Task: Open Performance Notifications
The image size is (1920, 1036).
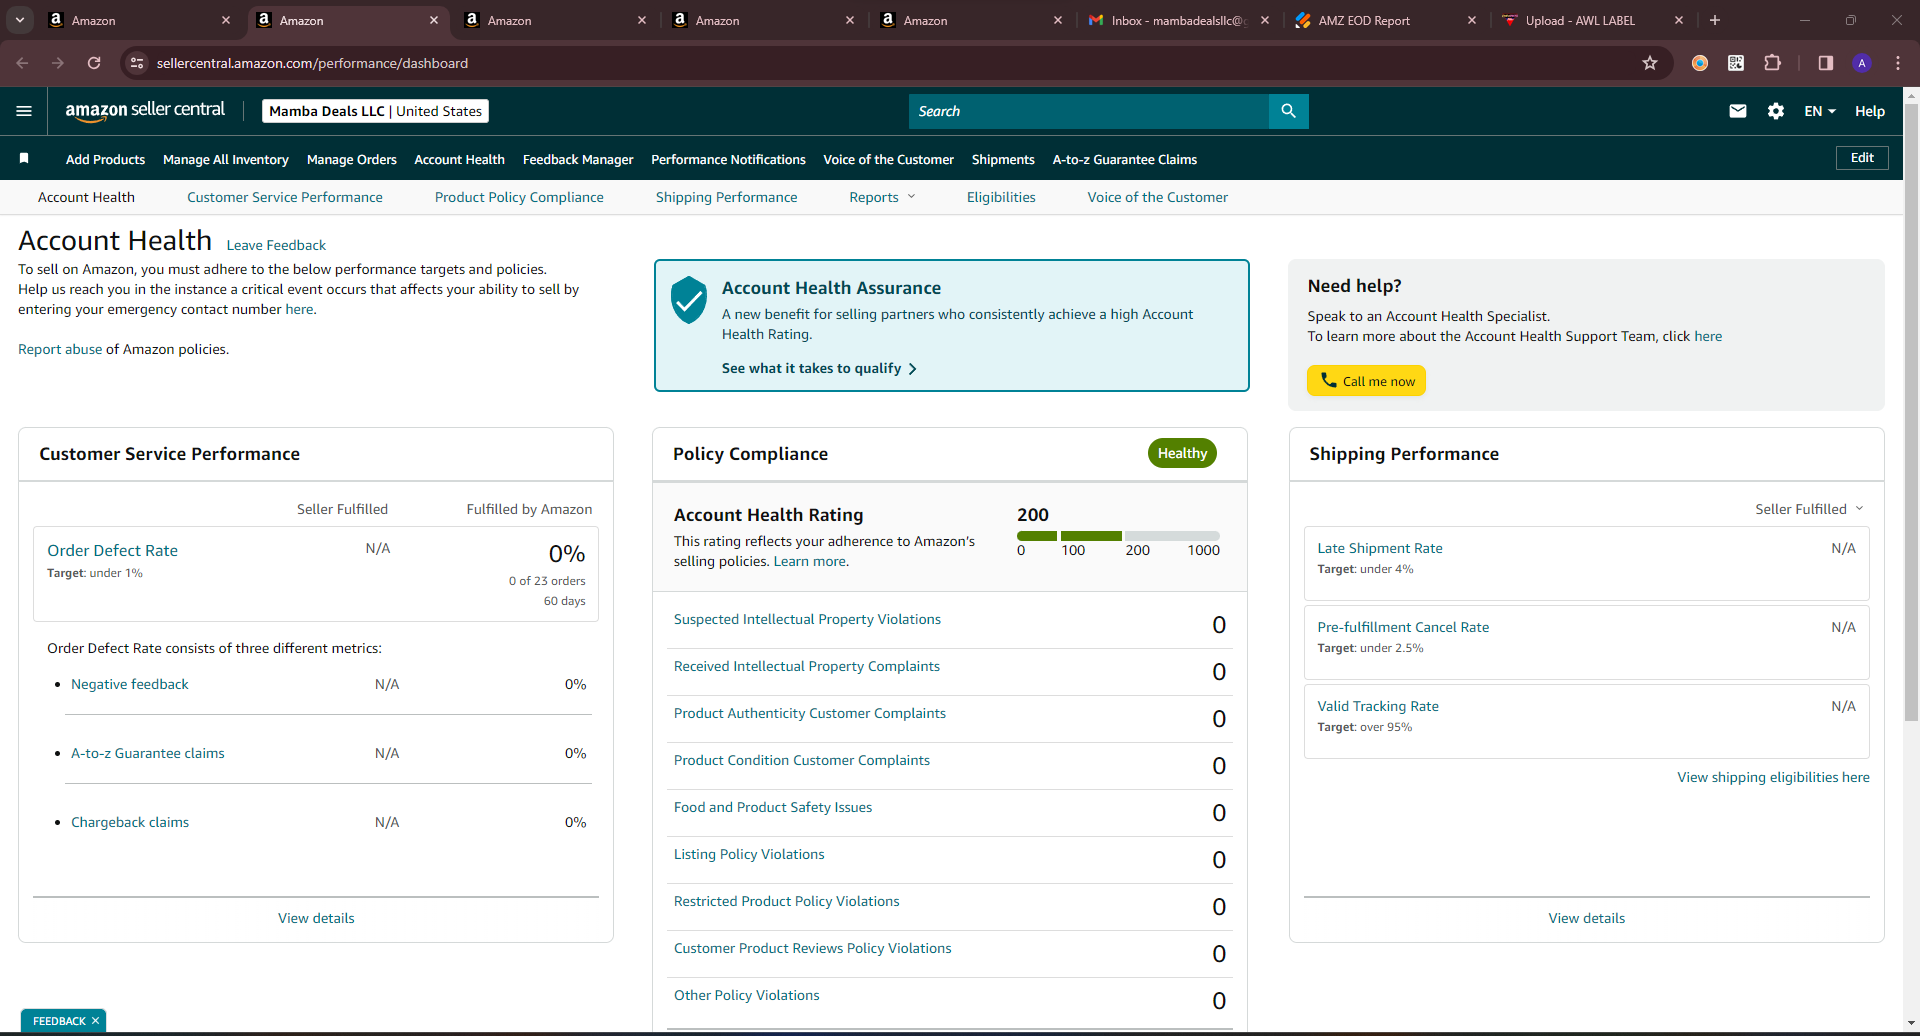Action: tap(728, 159)
